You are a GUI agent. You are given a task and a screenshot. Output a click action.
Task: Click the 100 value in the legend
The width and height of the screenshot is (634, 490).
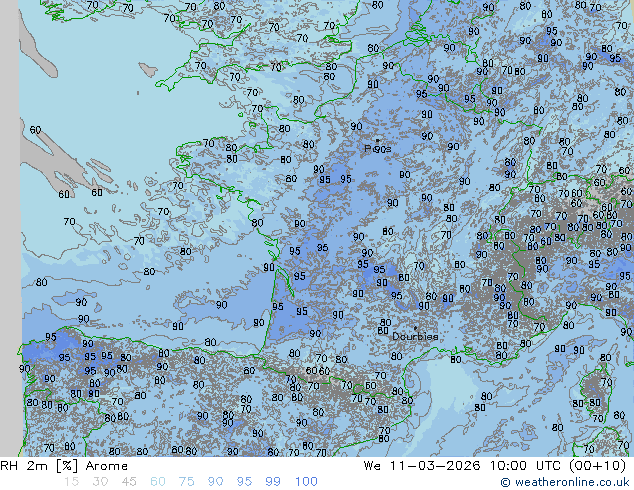(x=306, y=482)
